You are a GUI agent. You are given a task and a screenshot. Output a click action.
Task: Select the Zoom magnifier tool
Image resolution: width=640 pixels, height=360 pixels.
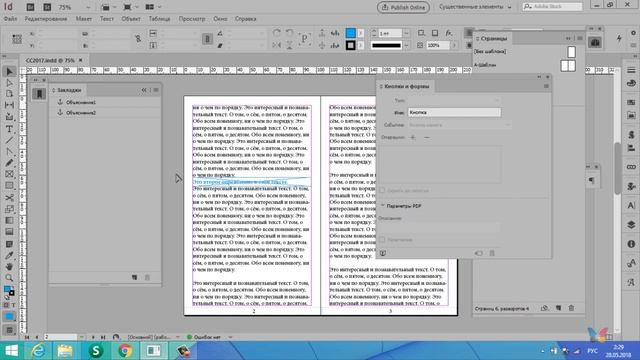pyautogui.click(x=9, y=278)
